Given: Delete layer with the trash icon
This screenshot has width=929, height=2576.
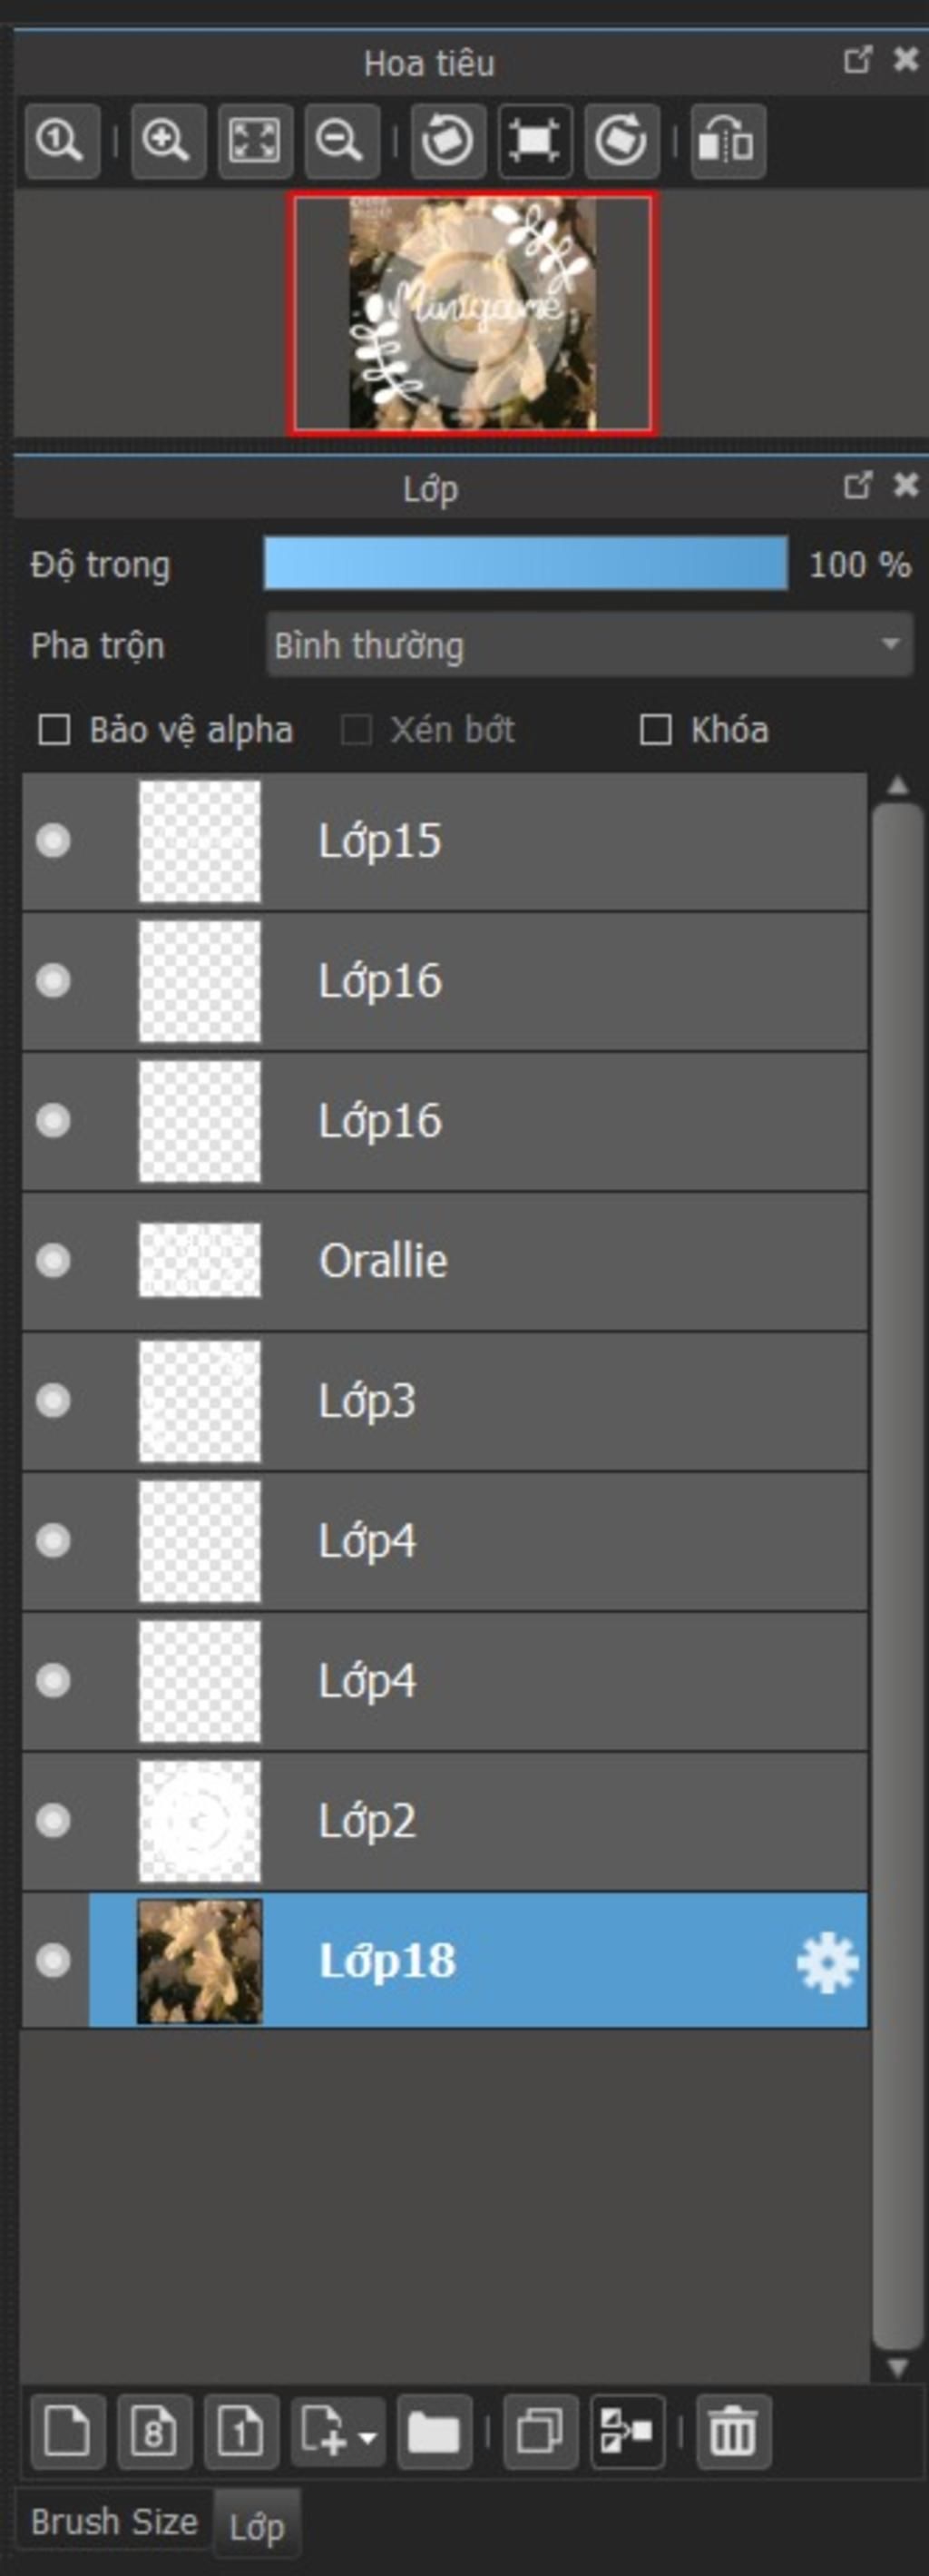Looking at the screenshot, I should pos(733,2430).
